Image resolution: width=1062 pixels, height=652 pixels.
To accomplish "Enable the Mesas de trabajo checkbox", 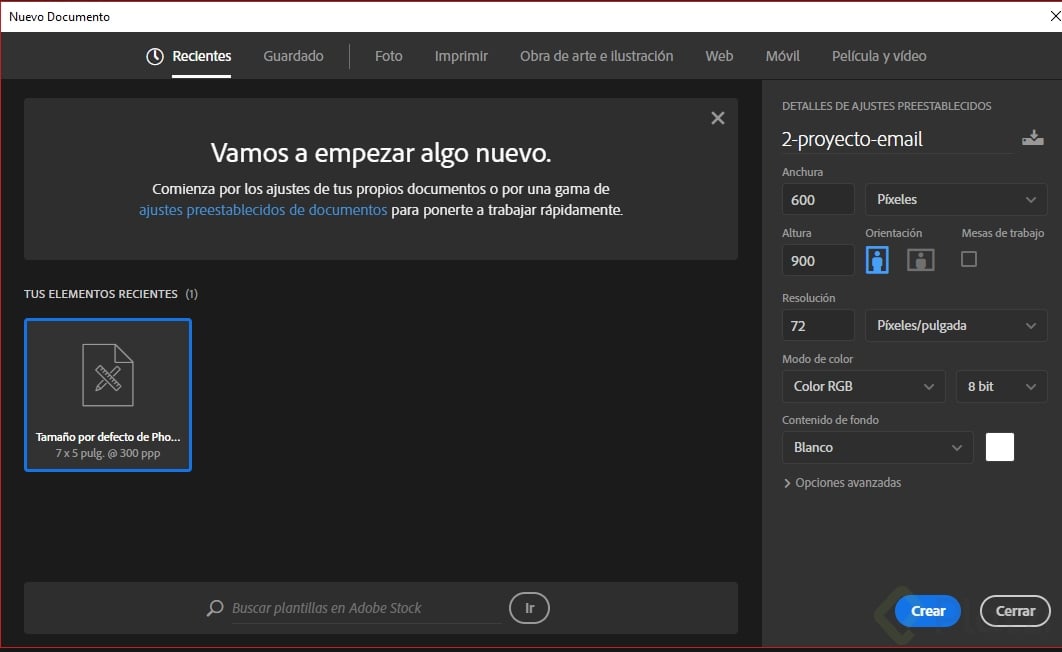I will point(967,258).
